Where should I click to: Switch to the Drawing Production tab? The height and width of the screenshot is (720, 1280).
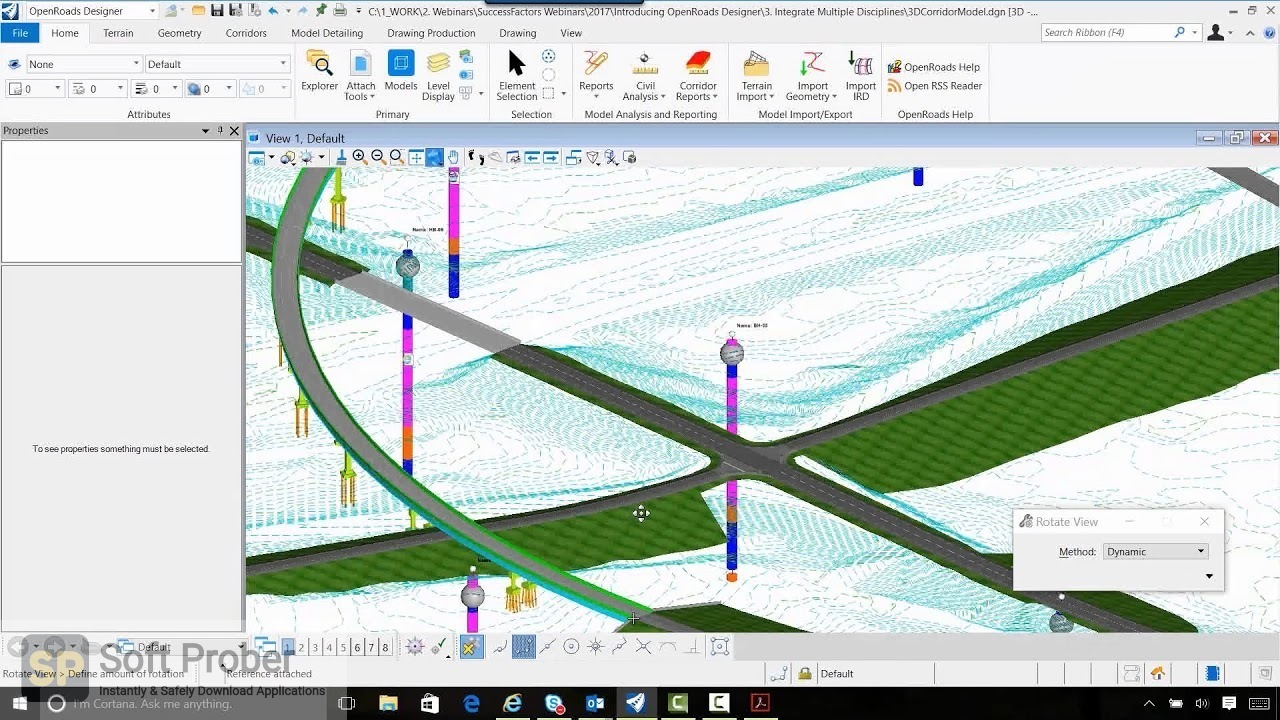(431, 33)
